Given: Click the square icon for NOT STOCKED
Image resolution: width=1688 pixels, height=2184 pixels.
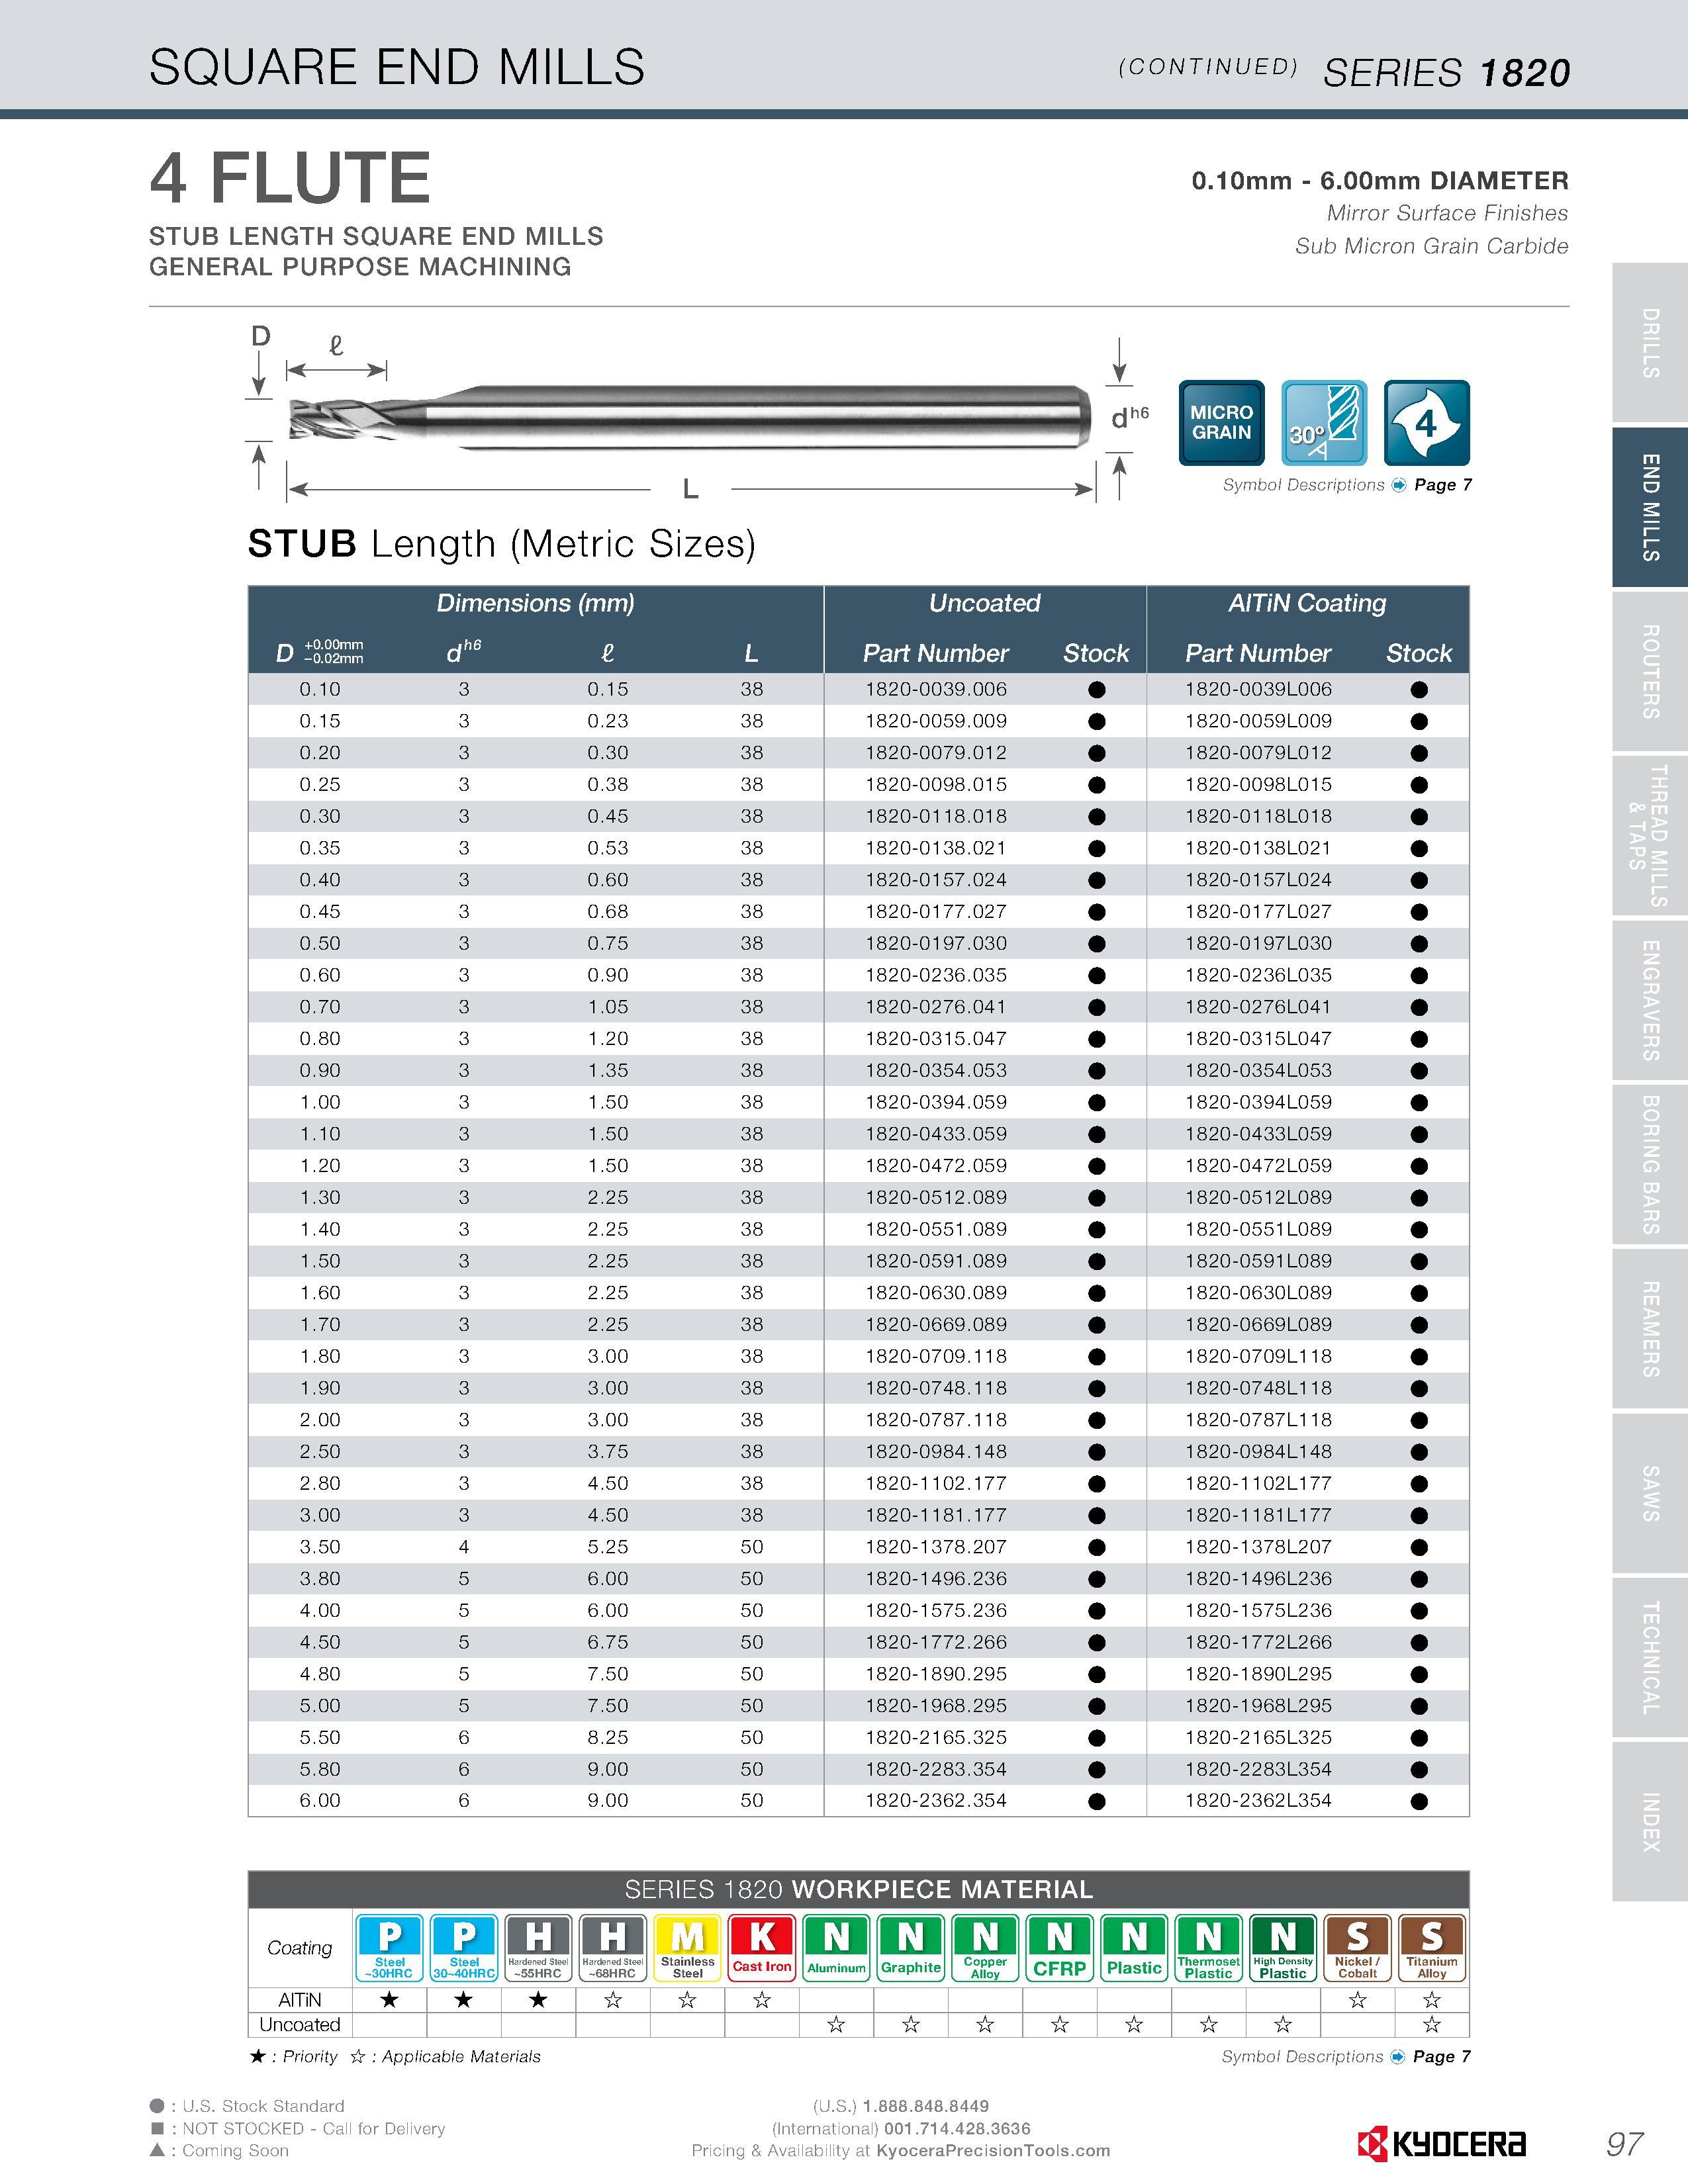Looking at the screenshot, I should pos(157,2128).
